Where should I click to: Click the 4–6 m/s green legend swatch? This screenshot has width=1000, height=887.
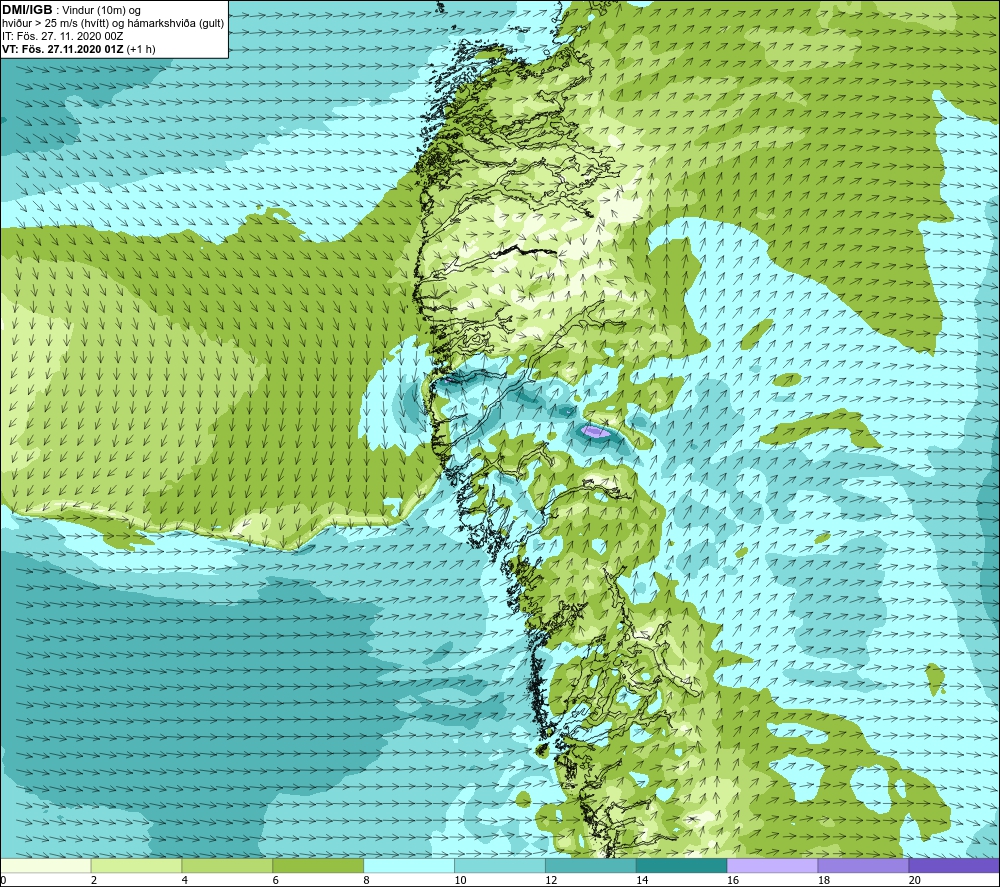point(227,865)
